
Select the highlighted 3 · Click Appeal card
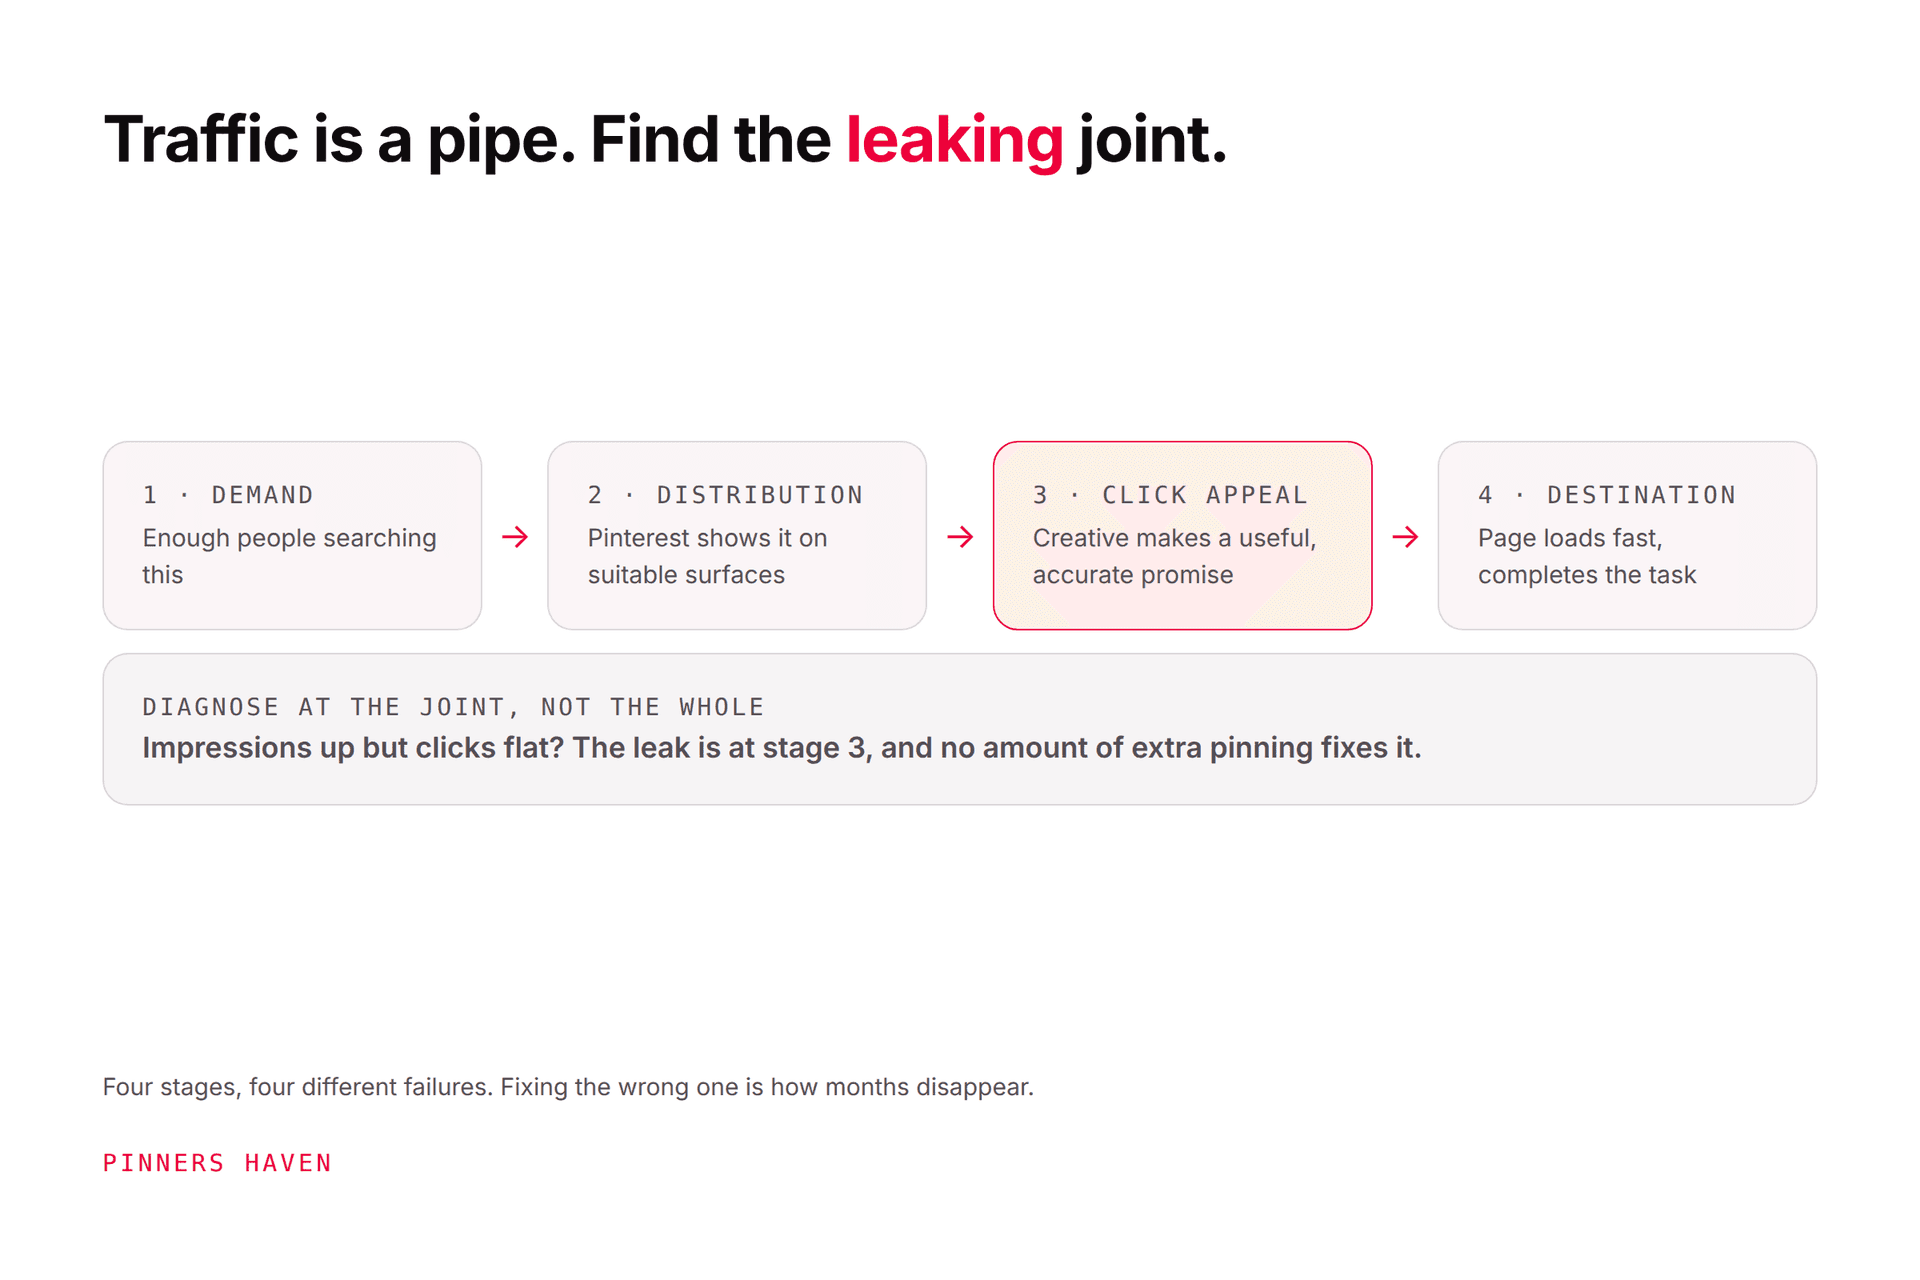click(x=1182, y=535)
